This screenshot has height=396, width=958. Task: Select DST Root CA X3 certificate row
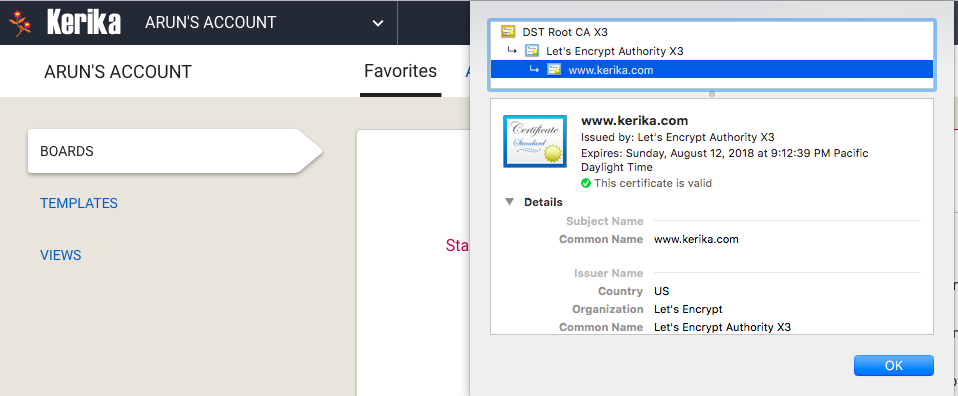(712, 31)
